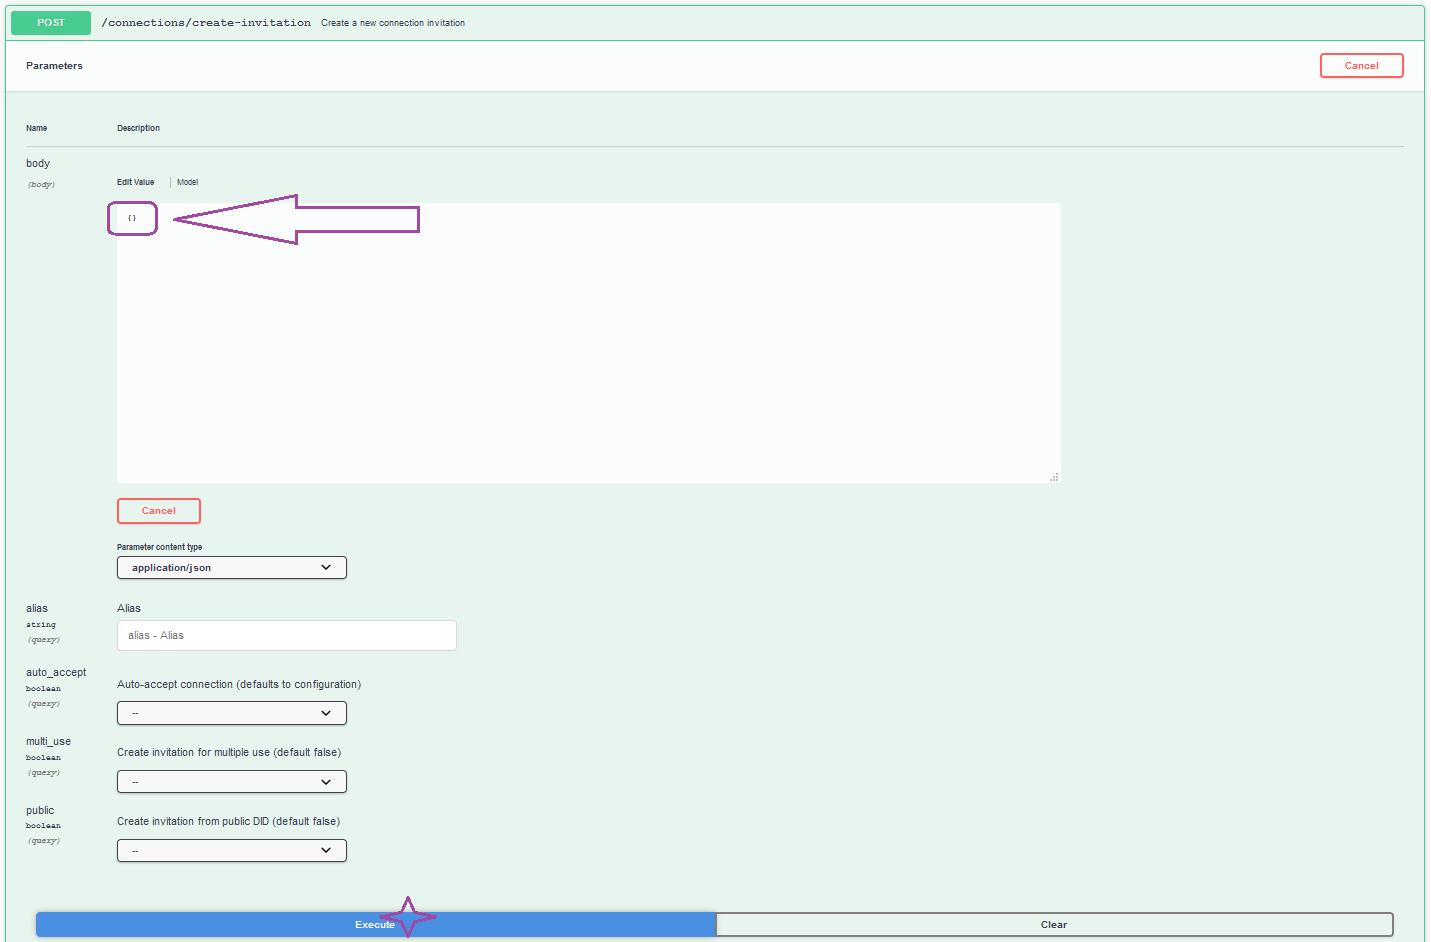This screenshot has height=942, width=1431.
Task: Click the highlighted {} value in the body
Action: click(131, 217)
